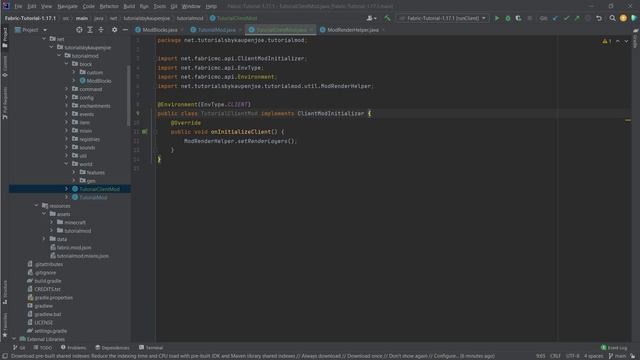This screenshot has height=360, width=640.
Task: Open the TODO tool window
Action: coord(43,348)
